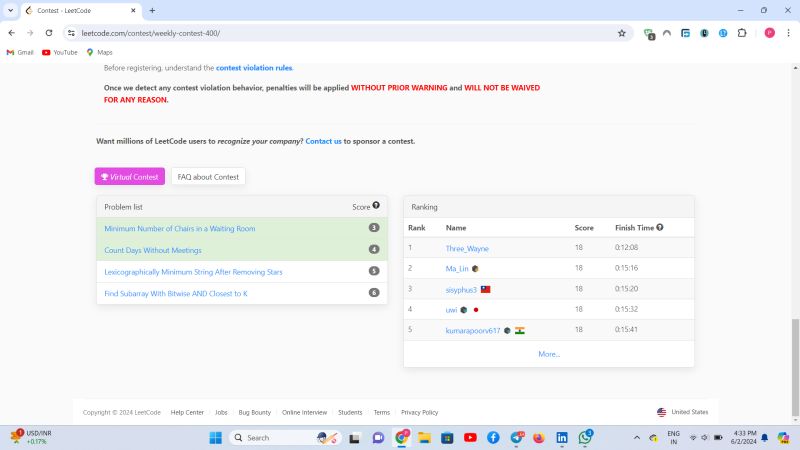
Task: Open Facebook from the taskbar
Action: click(493, 438)
